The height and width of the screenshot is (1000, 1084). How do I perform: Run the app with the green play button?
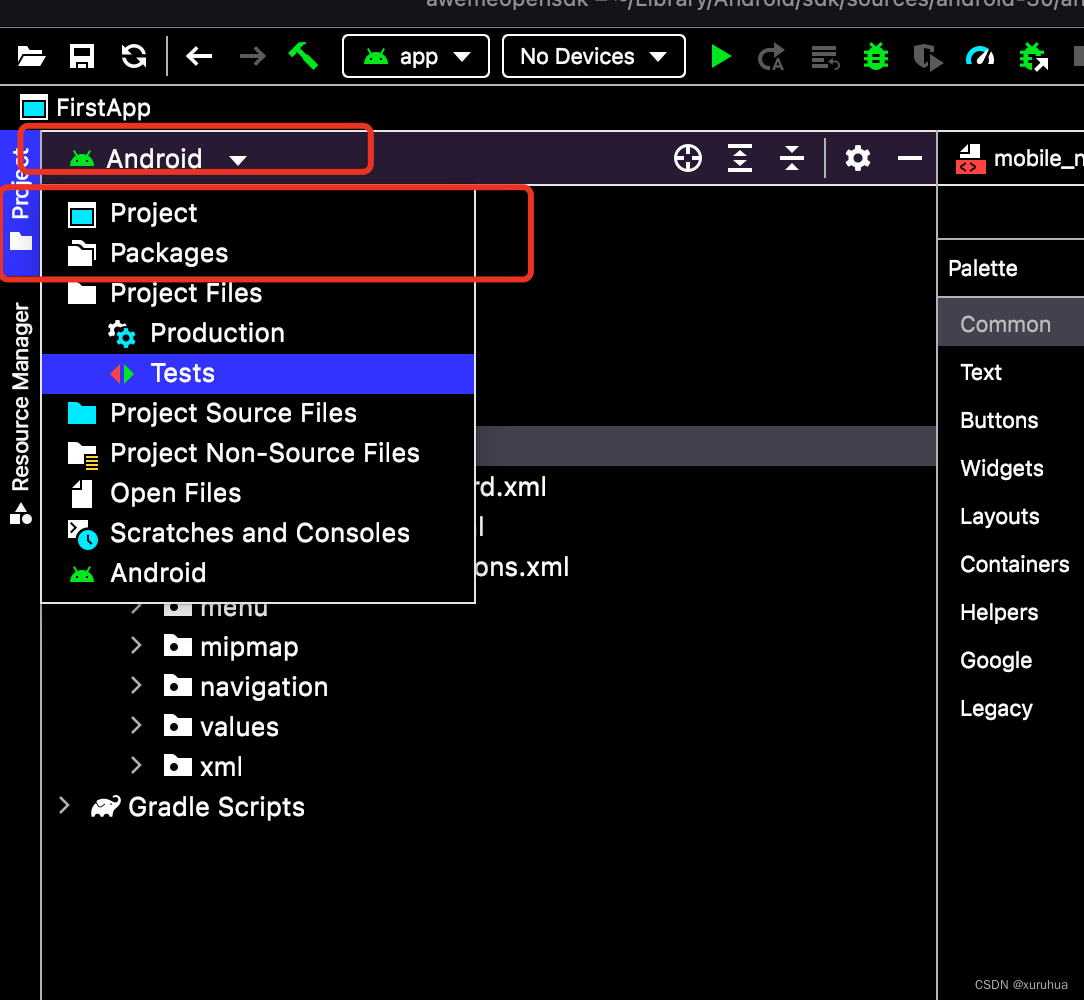click(x=721, y=56)
